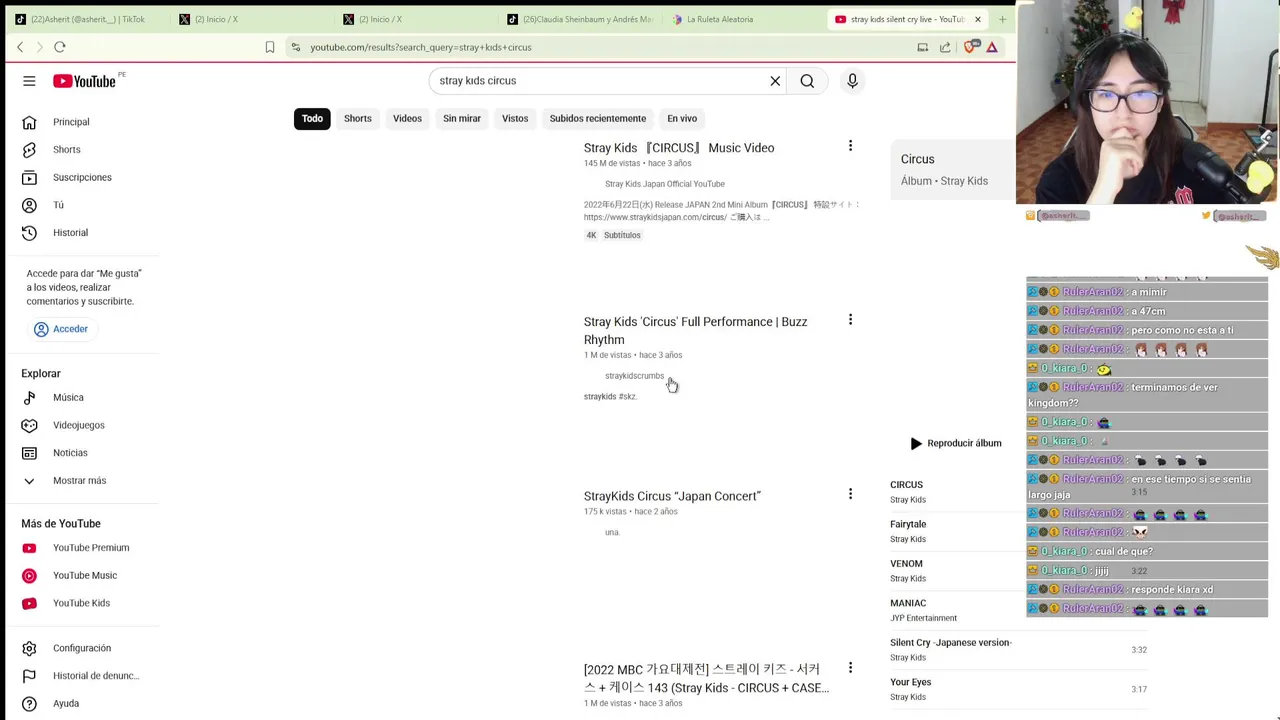Open the Música explore icon

29,398
